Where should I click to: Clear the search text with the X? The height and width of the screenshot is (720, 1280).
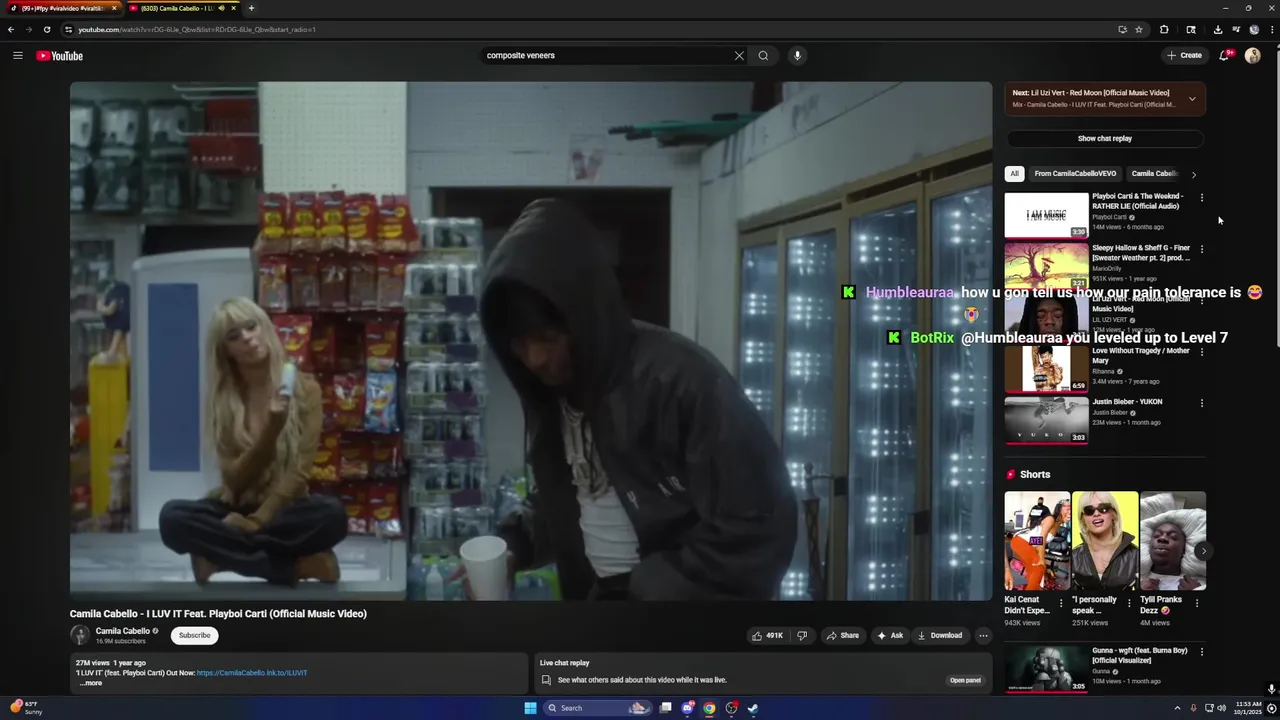pos(739,56)
